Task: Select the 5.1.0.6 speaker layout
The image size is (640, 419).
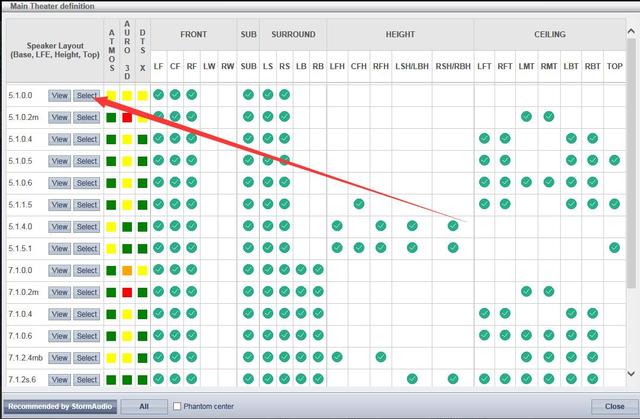Action: click(87, 183)
